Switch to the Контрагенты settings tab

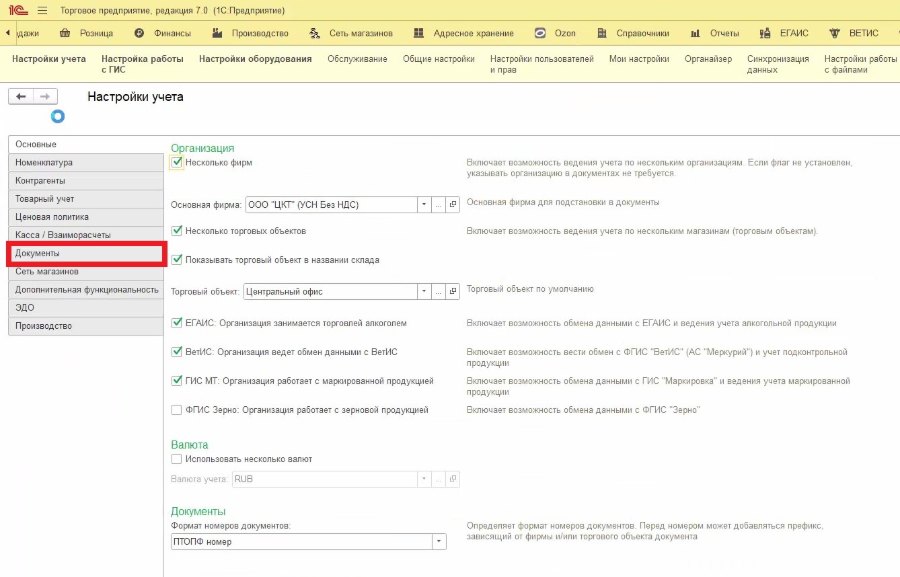(x=86, y=181)
